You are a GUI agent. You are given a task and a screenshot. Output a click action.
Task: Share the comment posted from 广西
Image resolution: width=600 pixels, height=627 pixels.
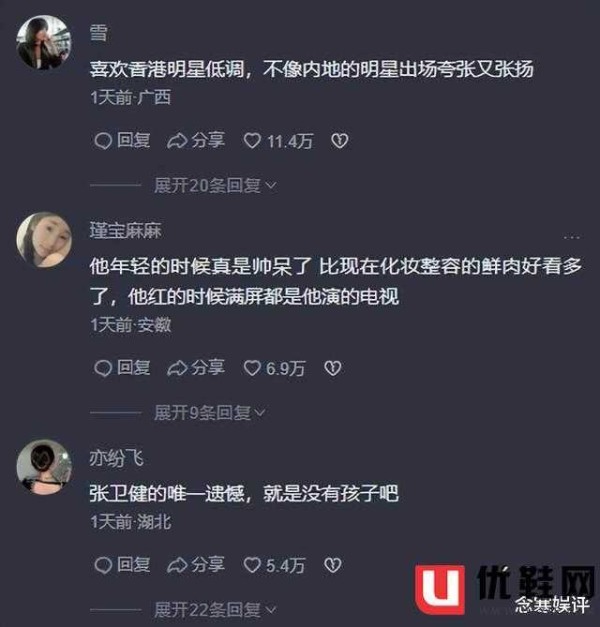(x=196, y=141)
